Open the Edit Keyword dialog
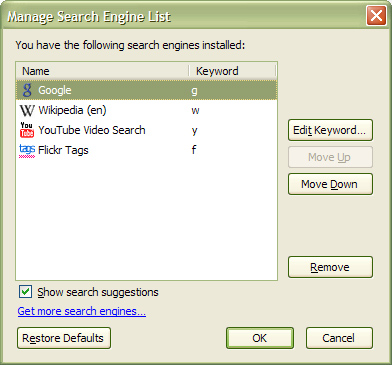This screenshot has width=392, height=365. tap(330, 130)
